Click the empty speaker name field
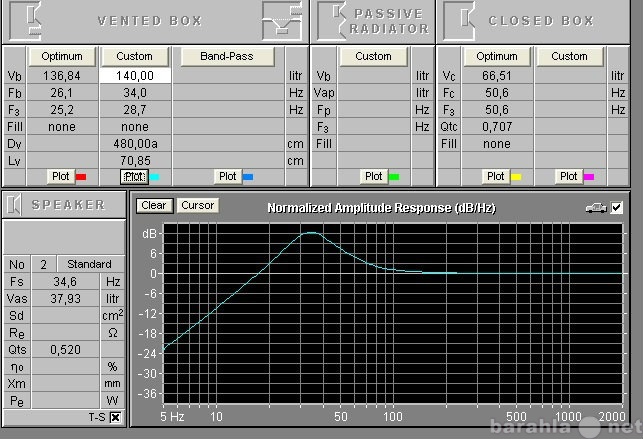The height and width of the screenshot is (439, 643). coord(64,237)
